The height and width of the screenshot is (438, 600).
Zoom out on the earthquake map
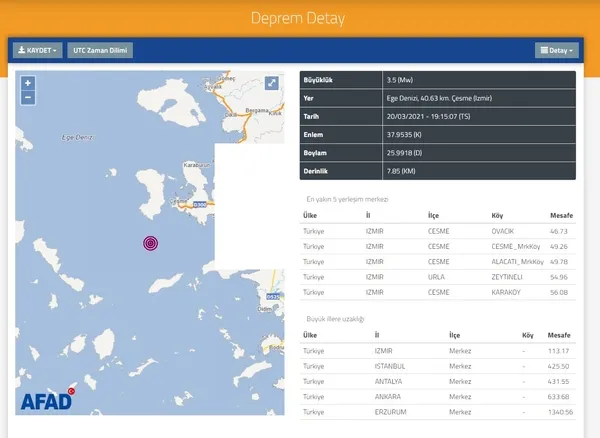pos(28,98)
